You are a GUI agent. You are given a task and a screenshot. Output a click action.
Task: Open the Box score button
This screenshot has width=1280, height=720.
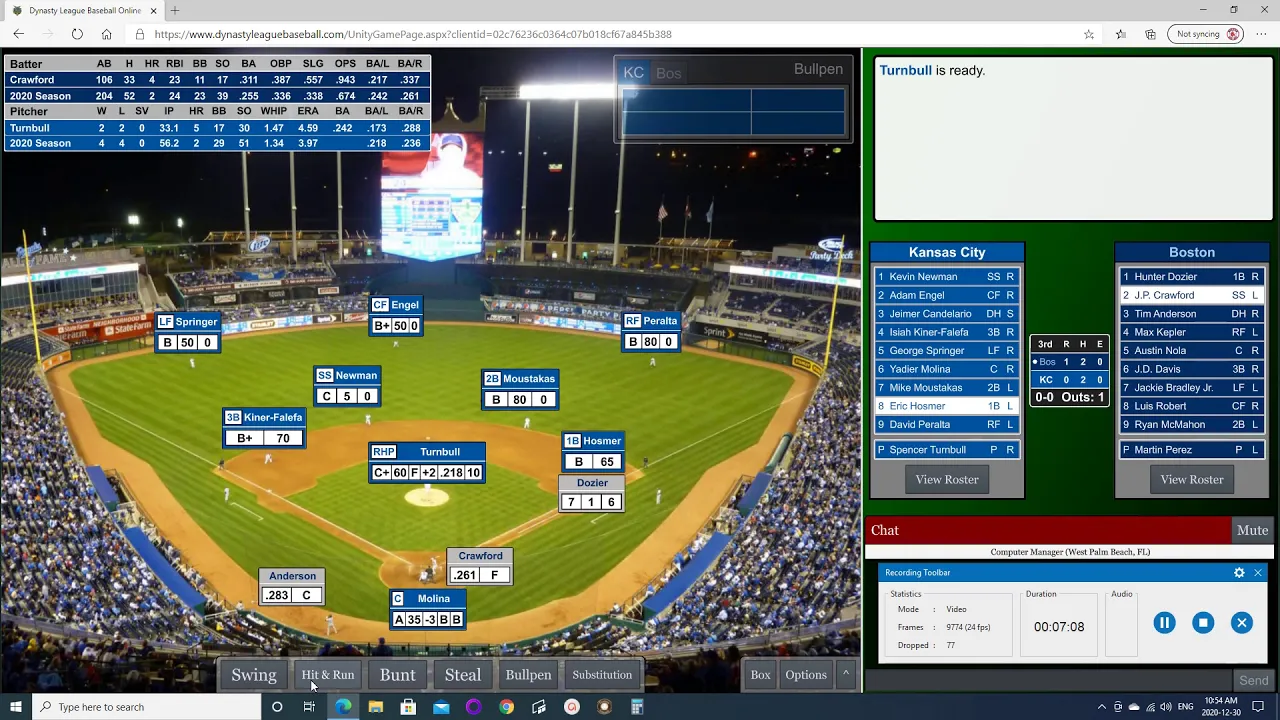click(x=761, y=675)
